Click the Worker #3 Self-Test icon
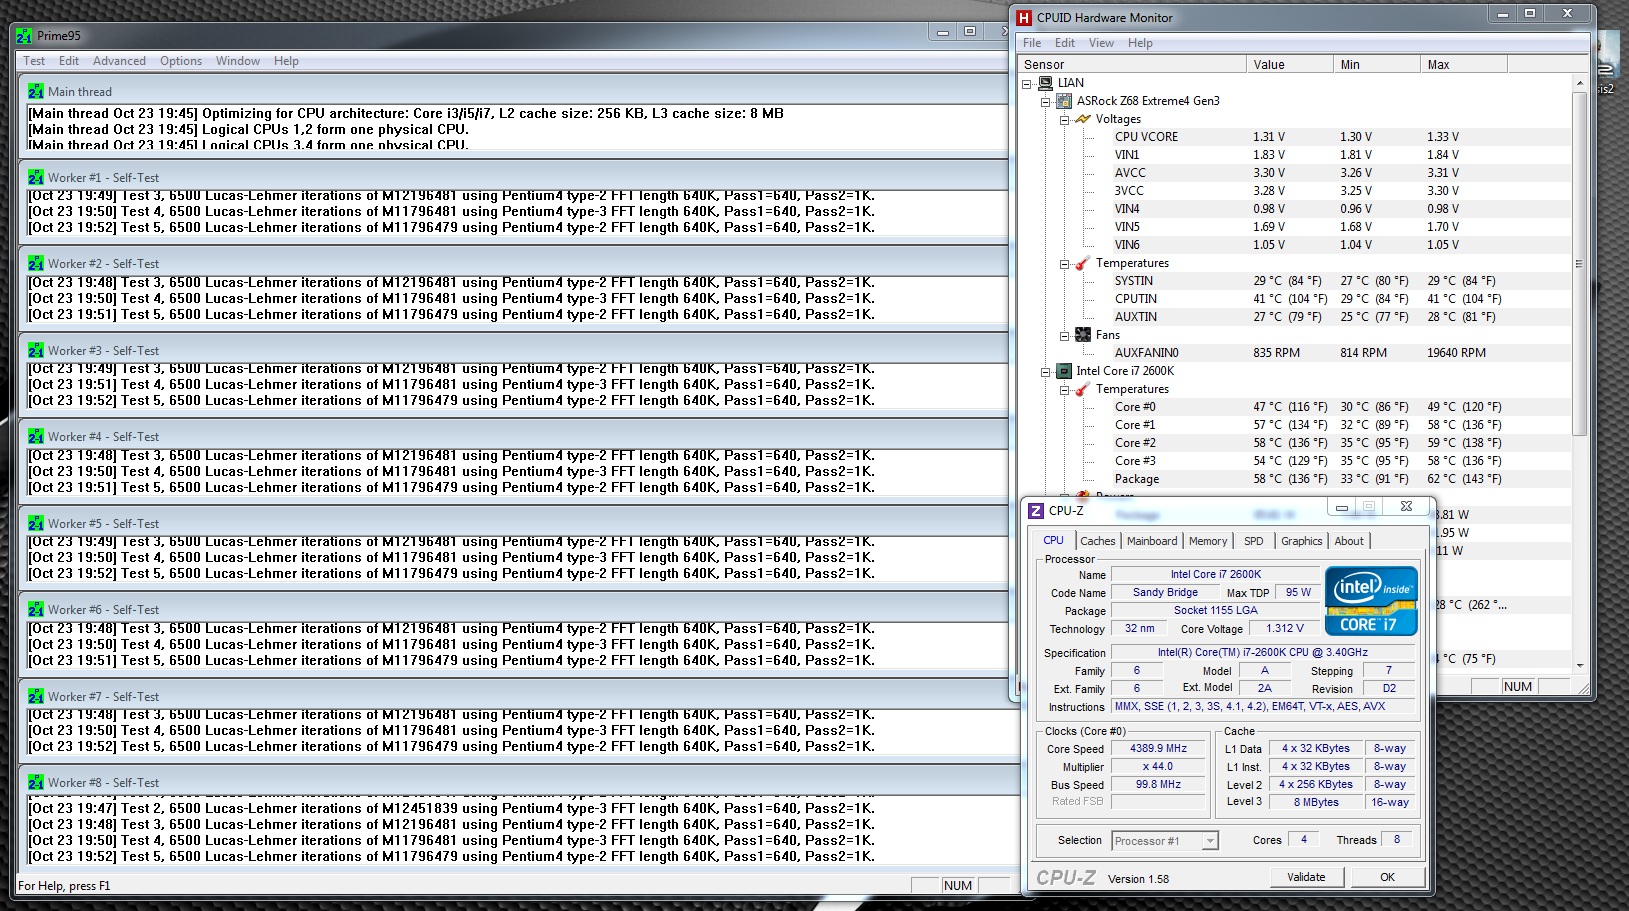The width and height of the screenshot is (1629, 911). [x=36, y=350]
